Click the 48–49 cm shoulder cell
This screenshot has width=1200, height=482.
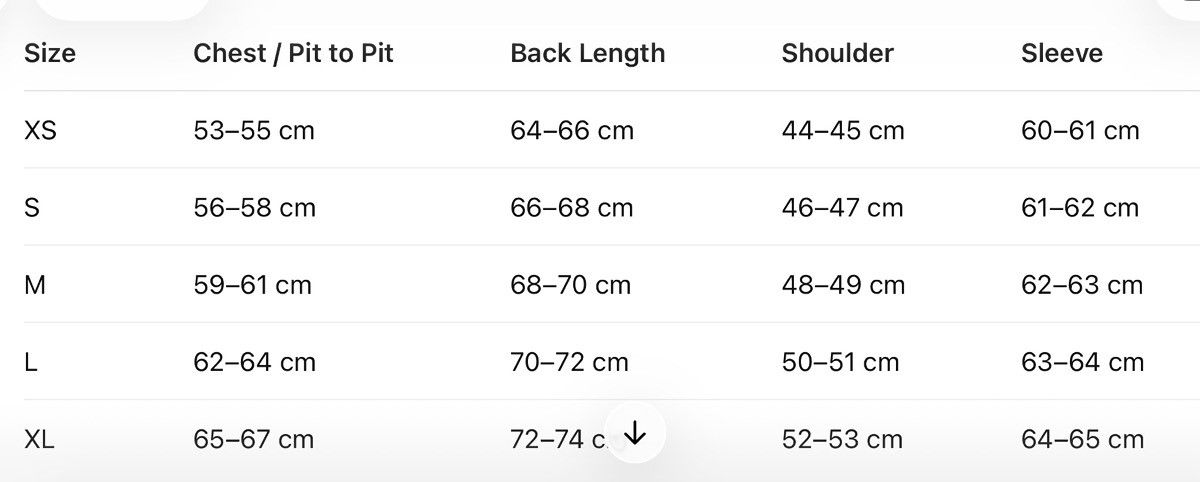[x=843, y=285]
